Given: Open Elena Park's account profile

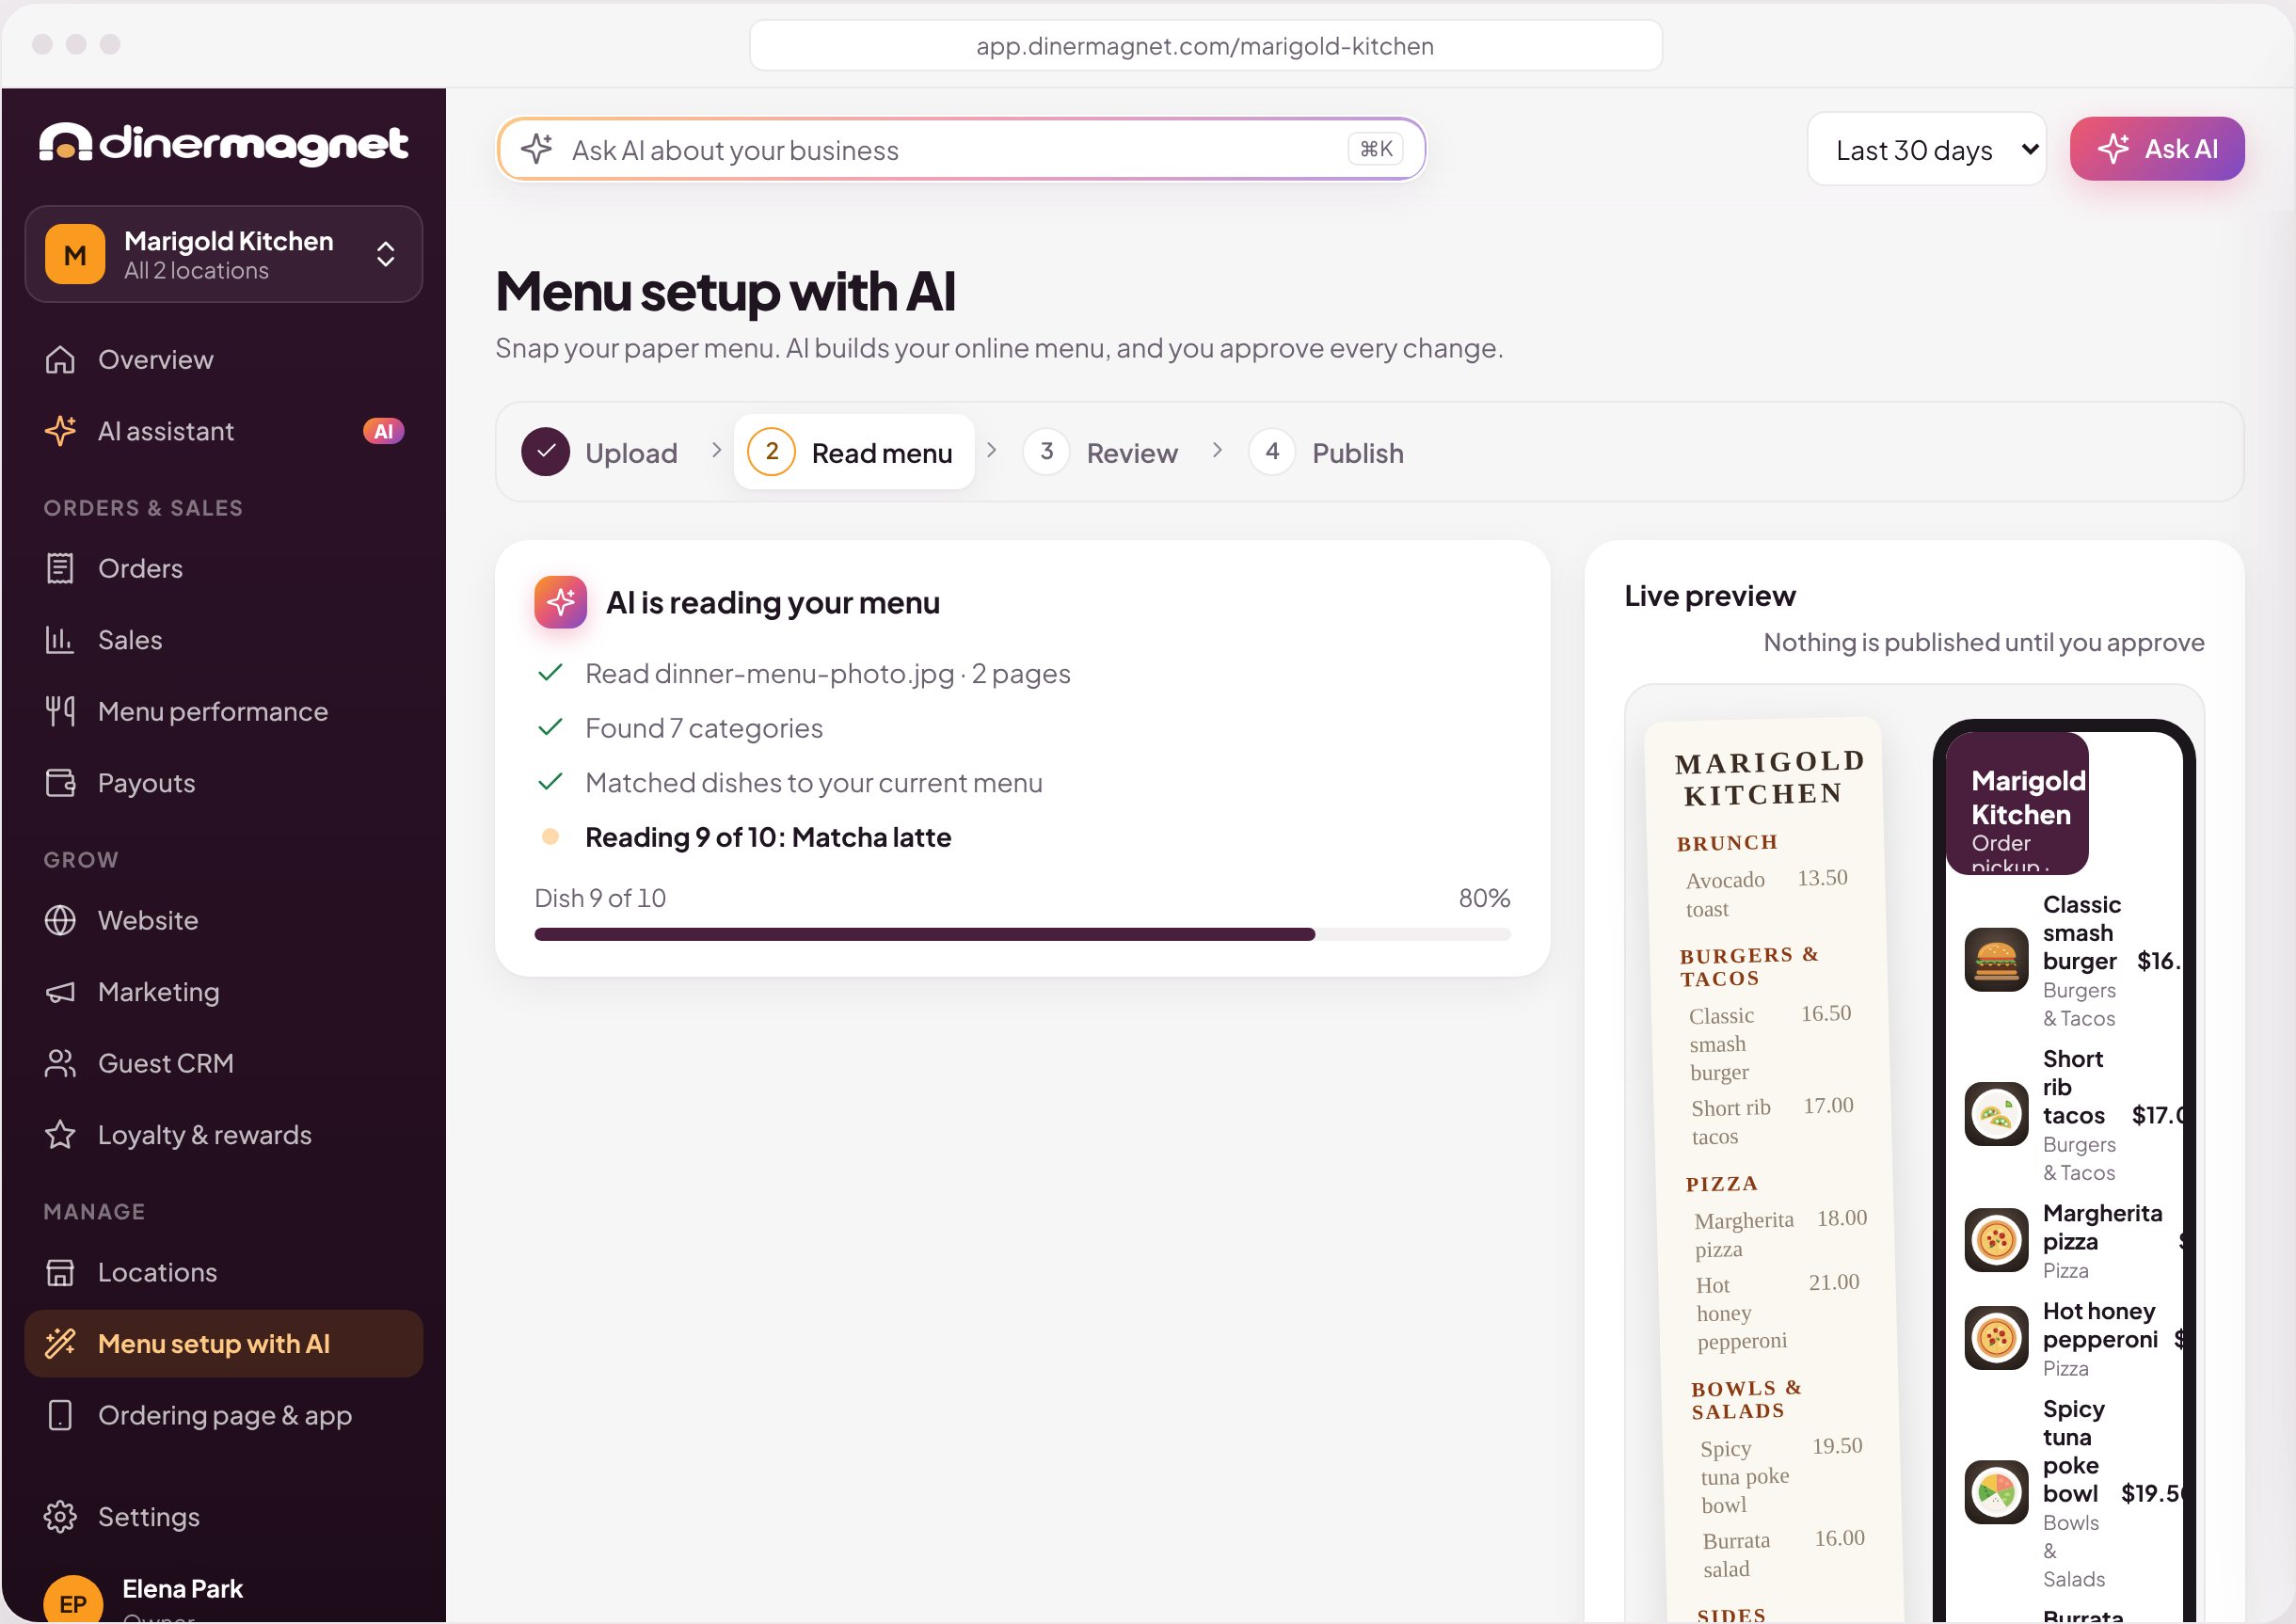Looking at the screenshot, I should click(x=223, y=1597).
